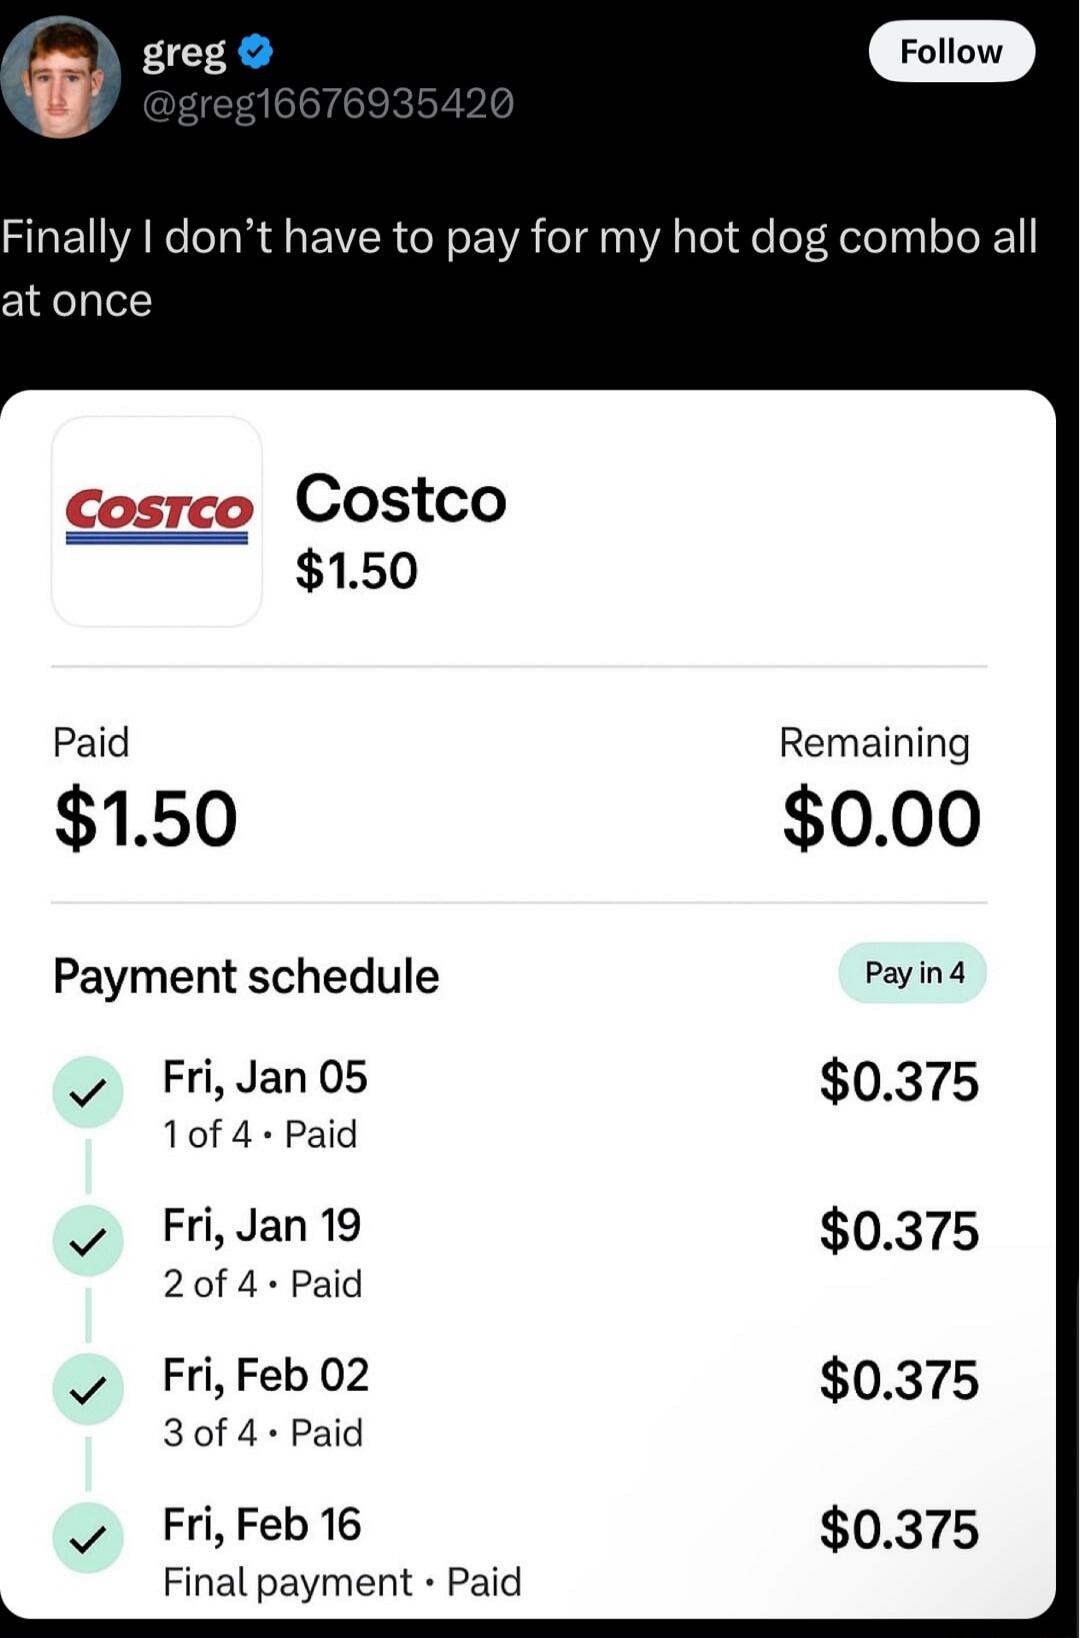Click the greg display name

[x=184, y=52]
